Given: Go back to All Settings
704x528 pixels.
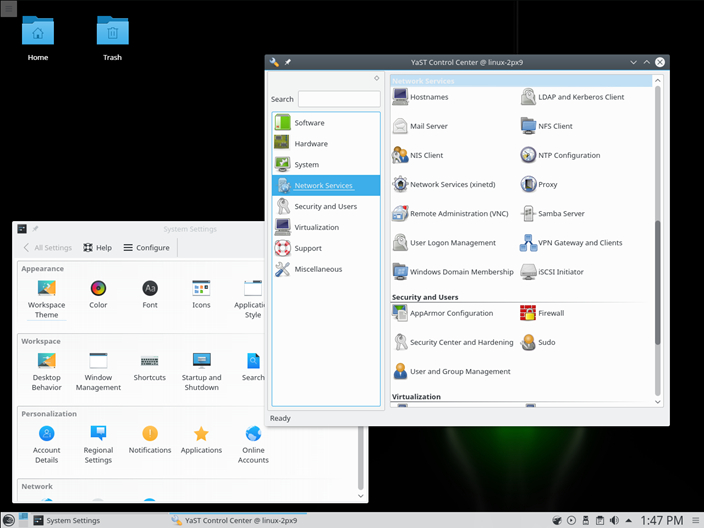Looking at the screenshot, I should pyautogui.click(x=47, y=247).
